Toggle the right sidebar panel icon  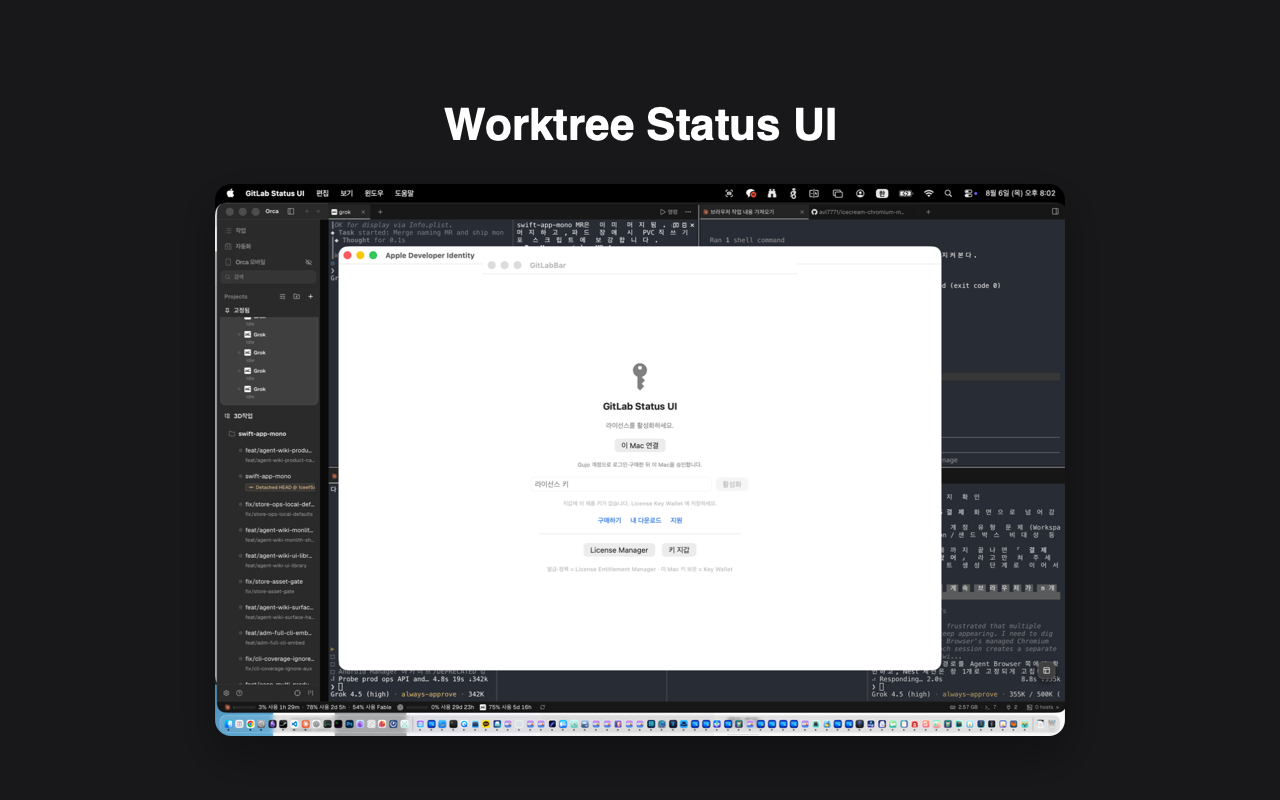1055,211
